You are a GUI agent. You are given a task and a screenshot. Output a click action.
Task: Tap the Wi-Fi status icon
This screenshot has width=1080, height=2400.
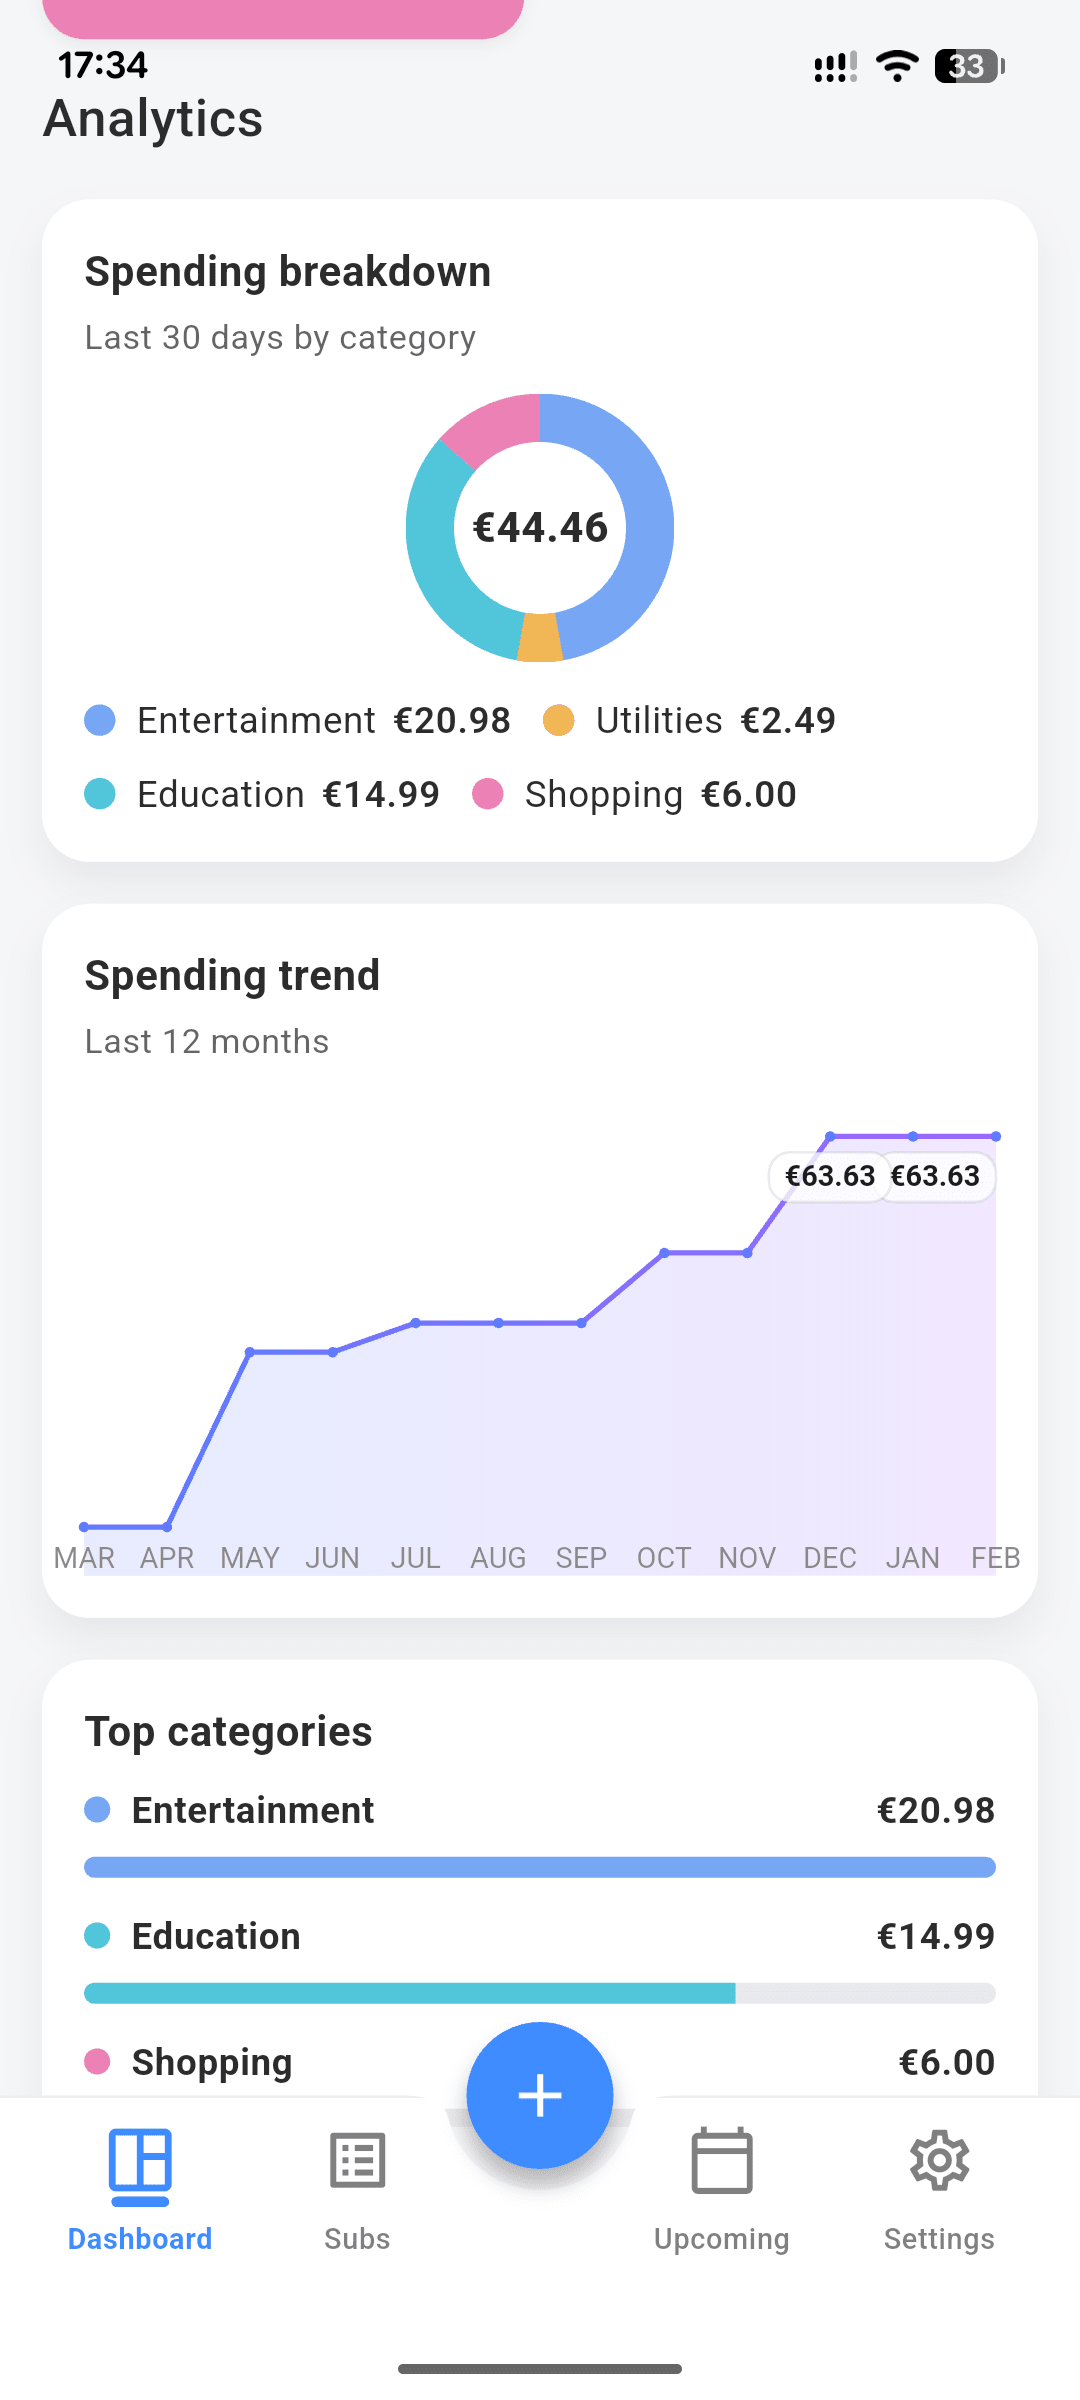pyautogui.click(x=897, y=66)
